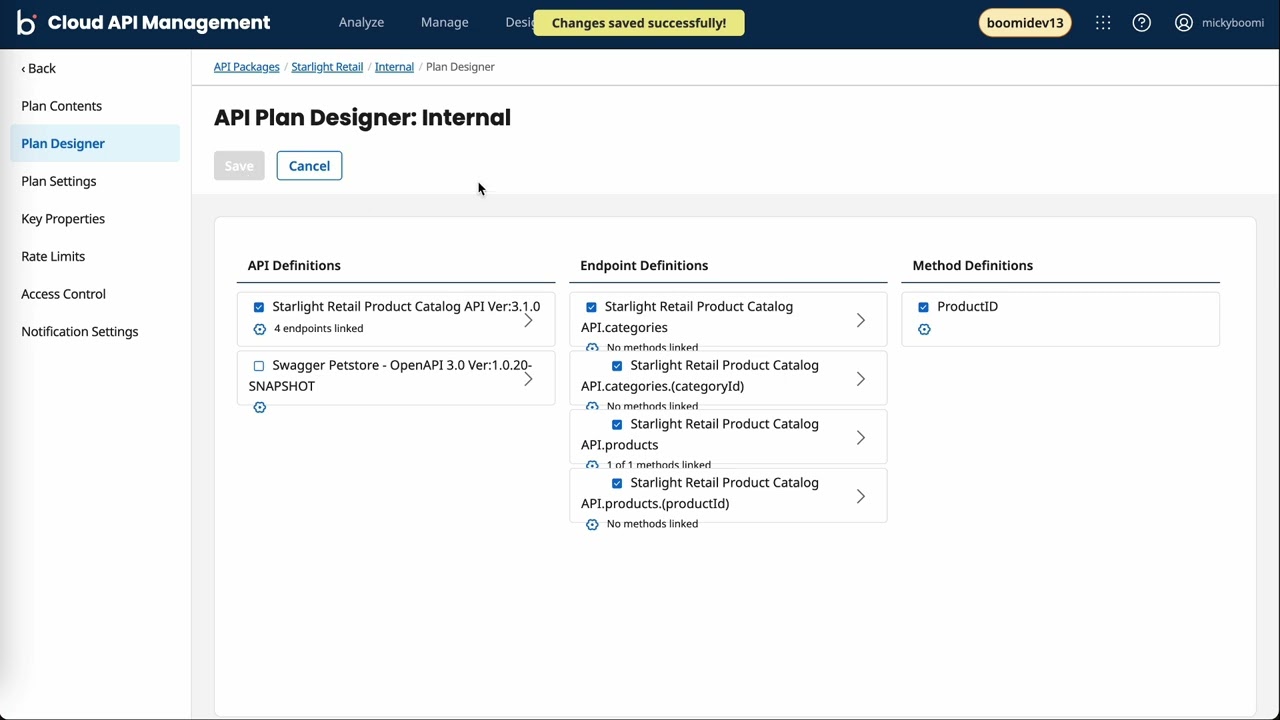Click link icon beside '1 of 1 methods linked'
Screen dimensions: 1280x720
coord(592,466)
